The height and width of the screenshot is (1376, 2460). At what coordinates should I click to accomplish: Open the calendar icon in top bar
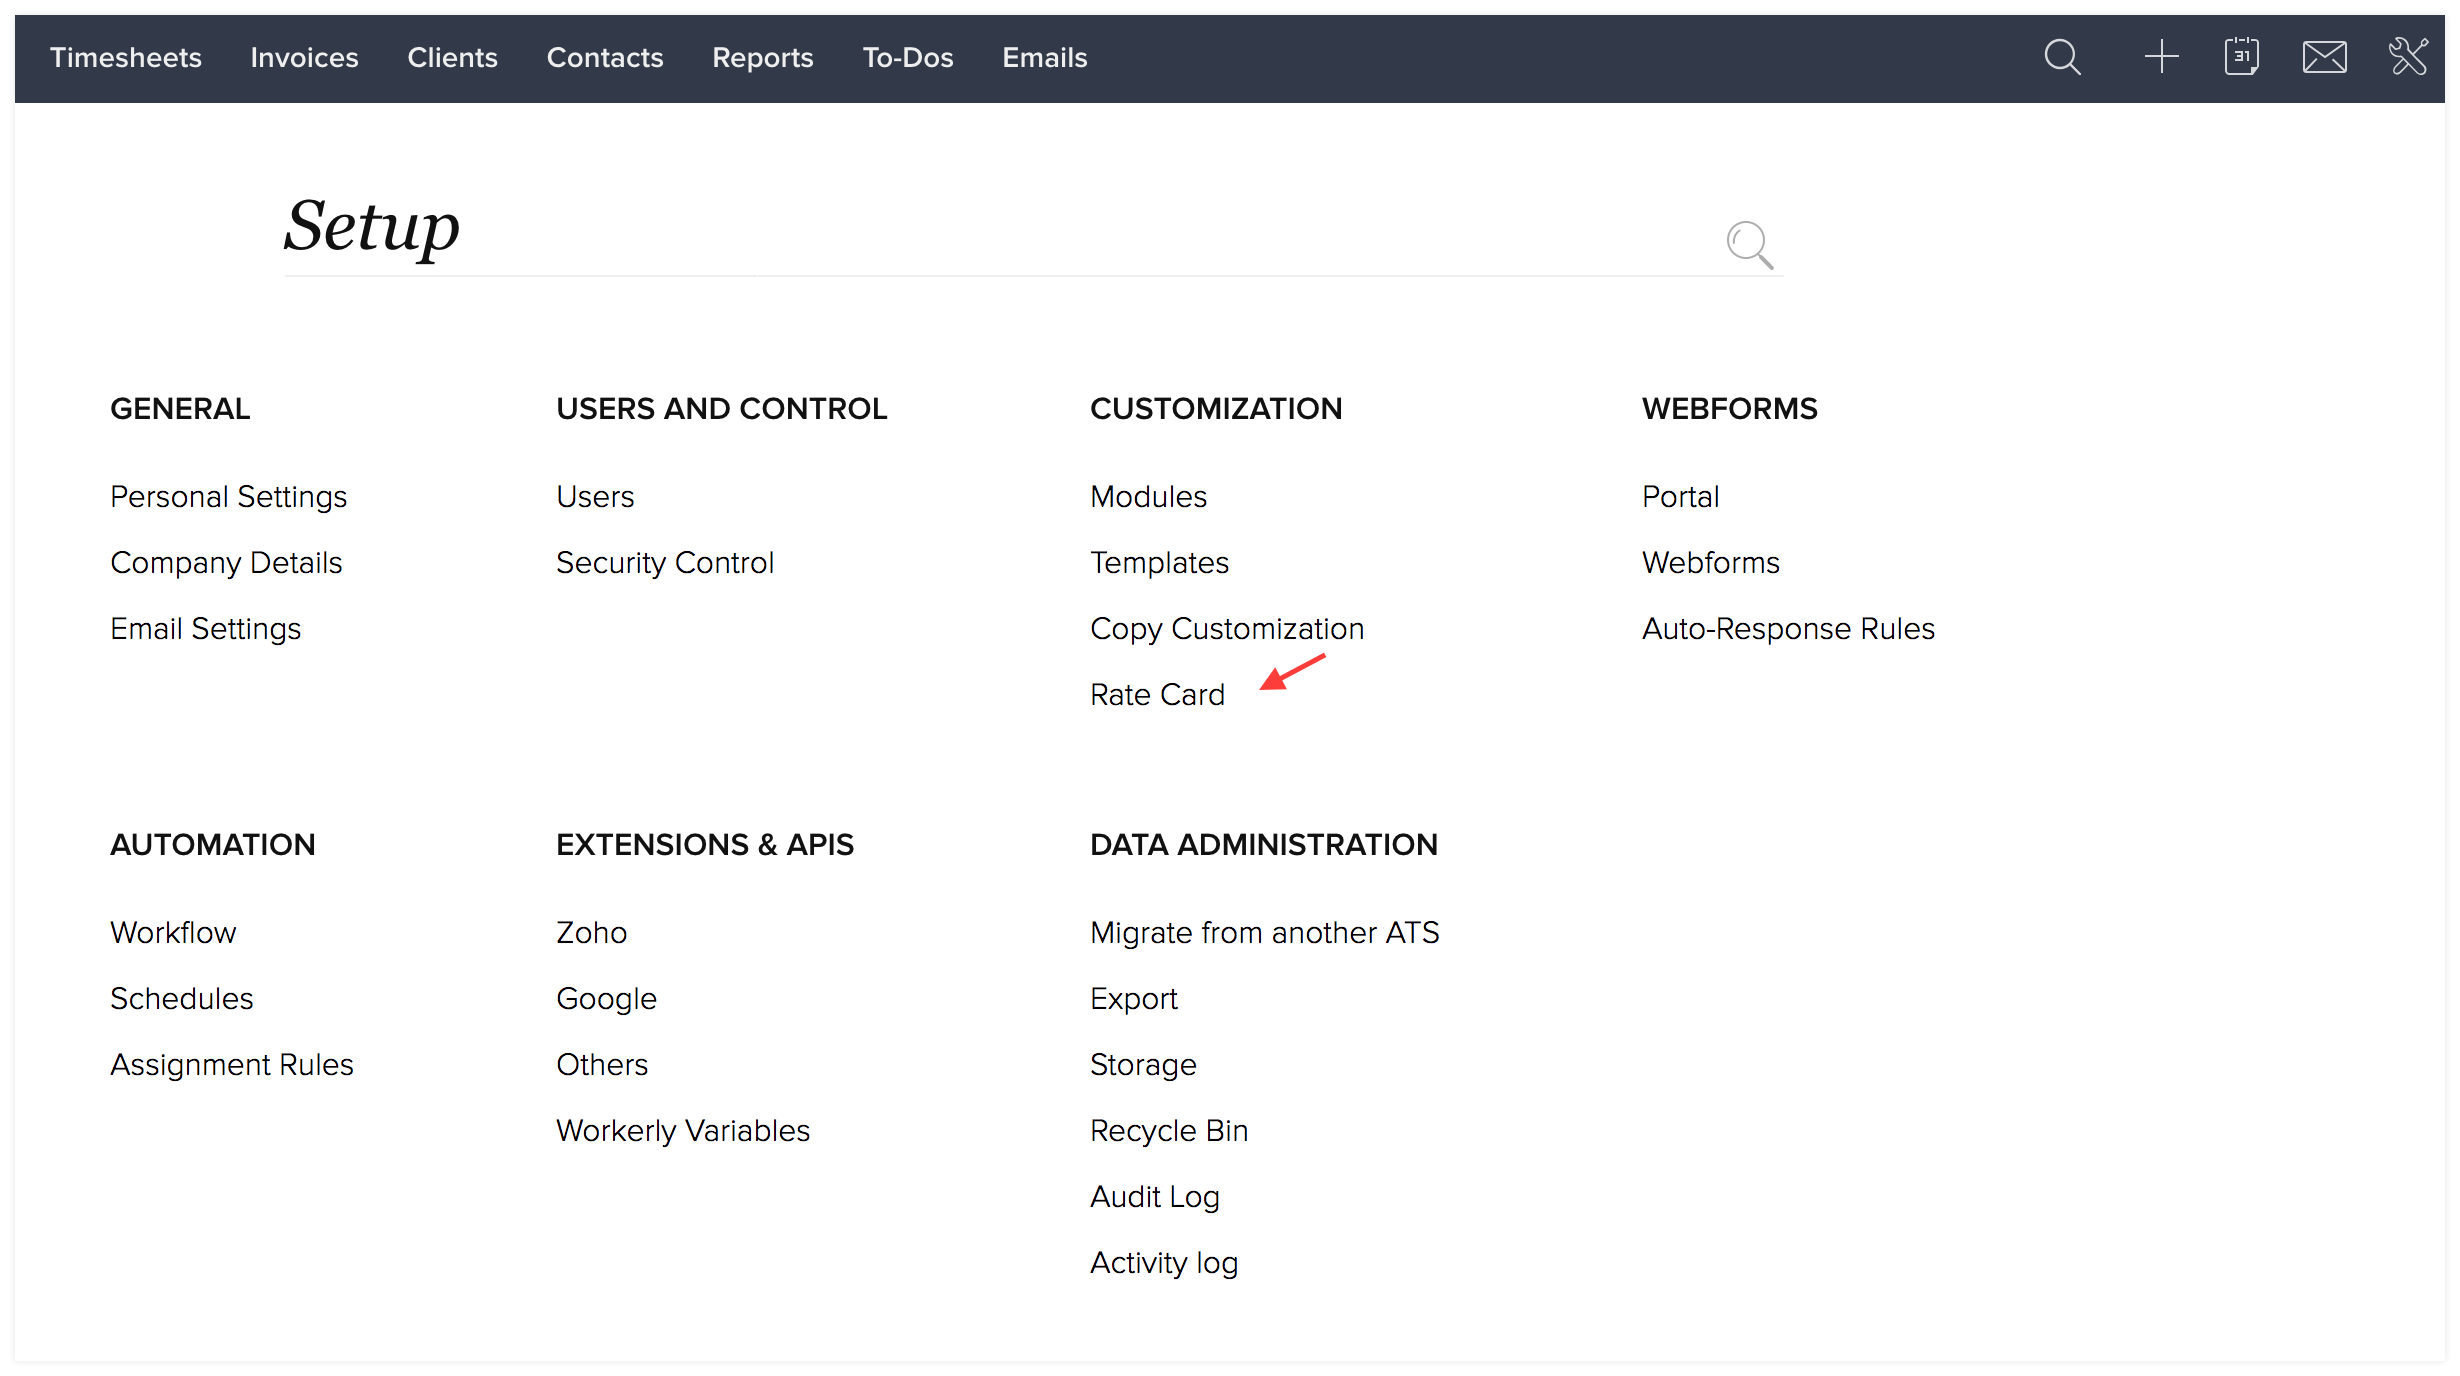(x=2241, y=57)
